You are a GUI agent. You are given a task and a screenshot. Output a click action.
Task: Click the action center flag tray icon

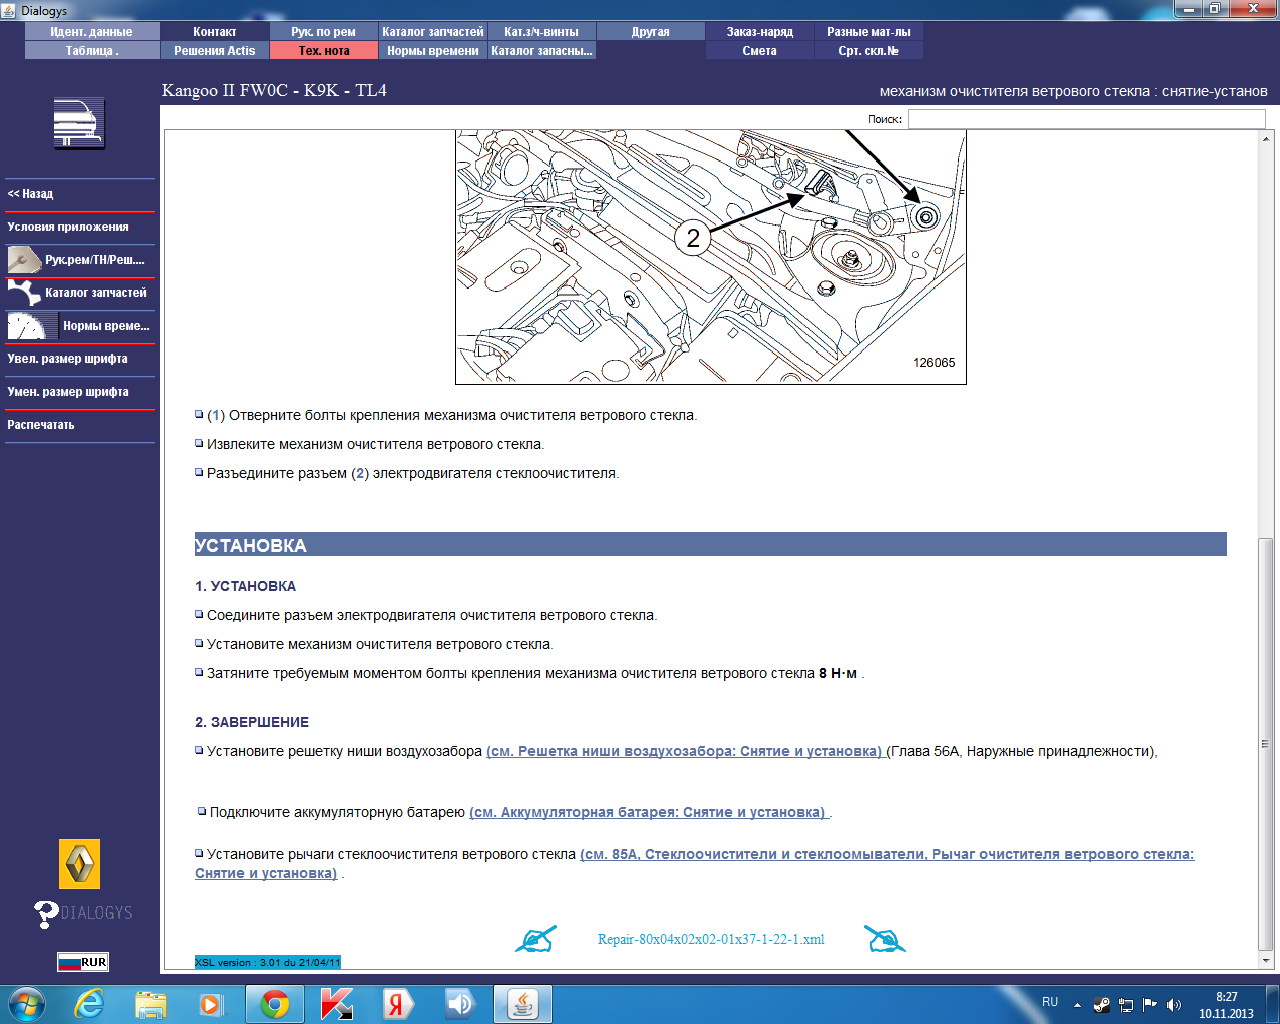[x=1150, y=1004]
